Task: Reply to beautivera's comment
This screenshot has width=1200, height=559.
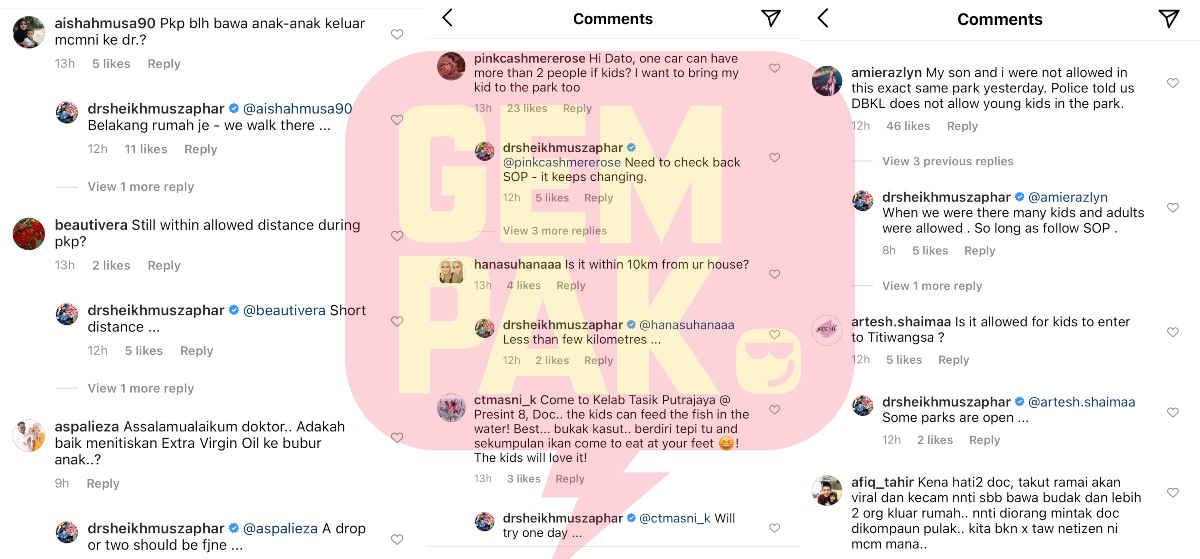Action: pos(164,265)
